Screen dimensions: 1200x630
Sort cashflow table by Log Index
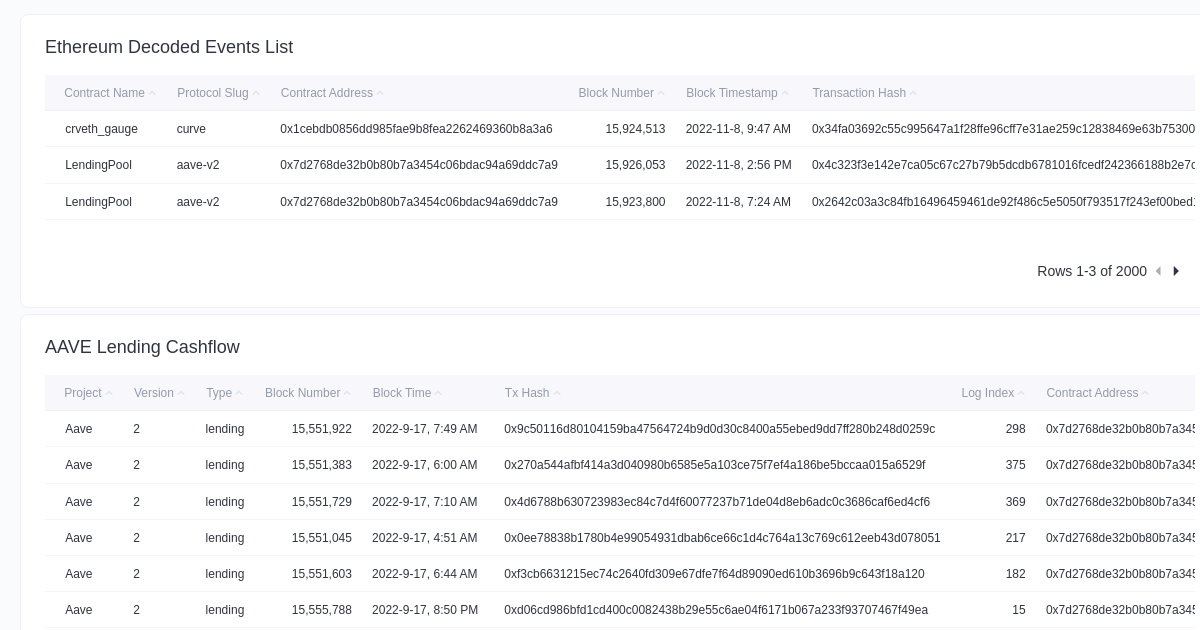pos(988,393)
